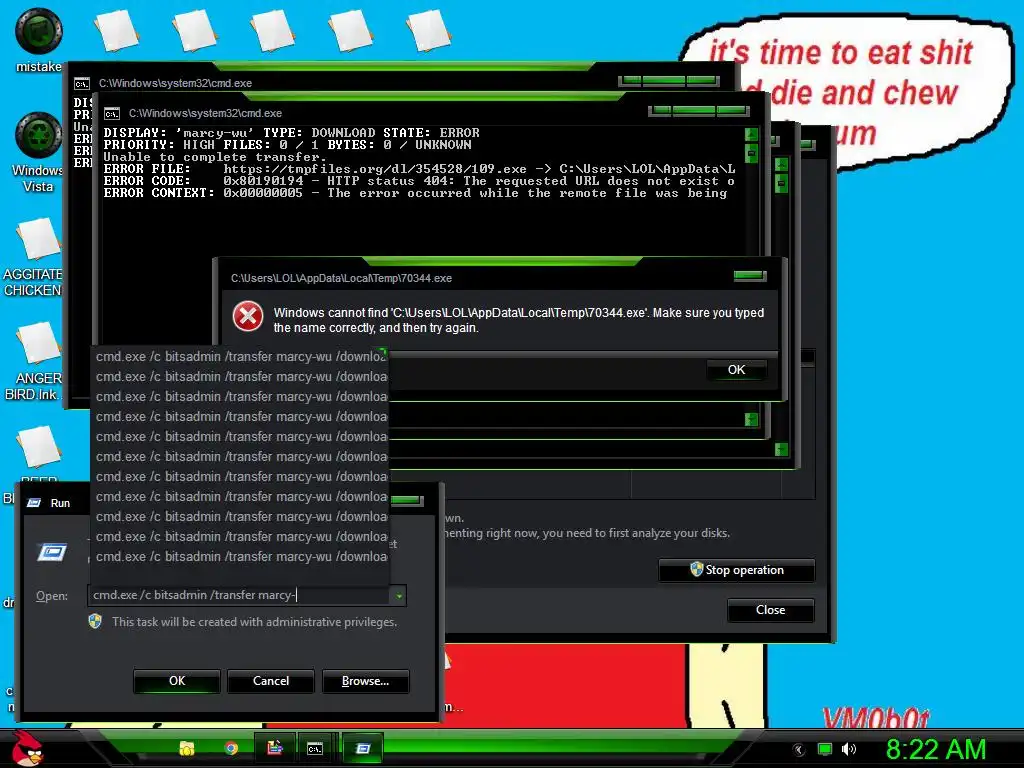Select the ANGER BIRD.lnk desktop shortcut
Screen dimensions: 1024x768
tap(33, 360)
